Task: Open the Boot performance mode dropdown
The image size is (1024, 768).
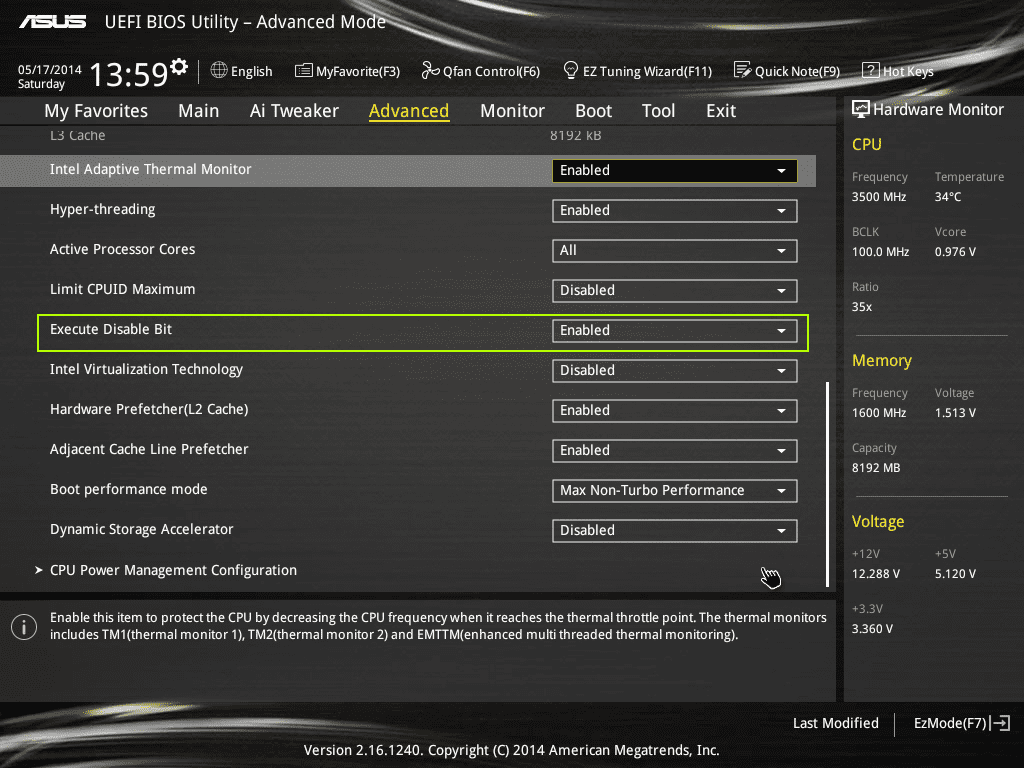Action: coord(675,490)
